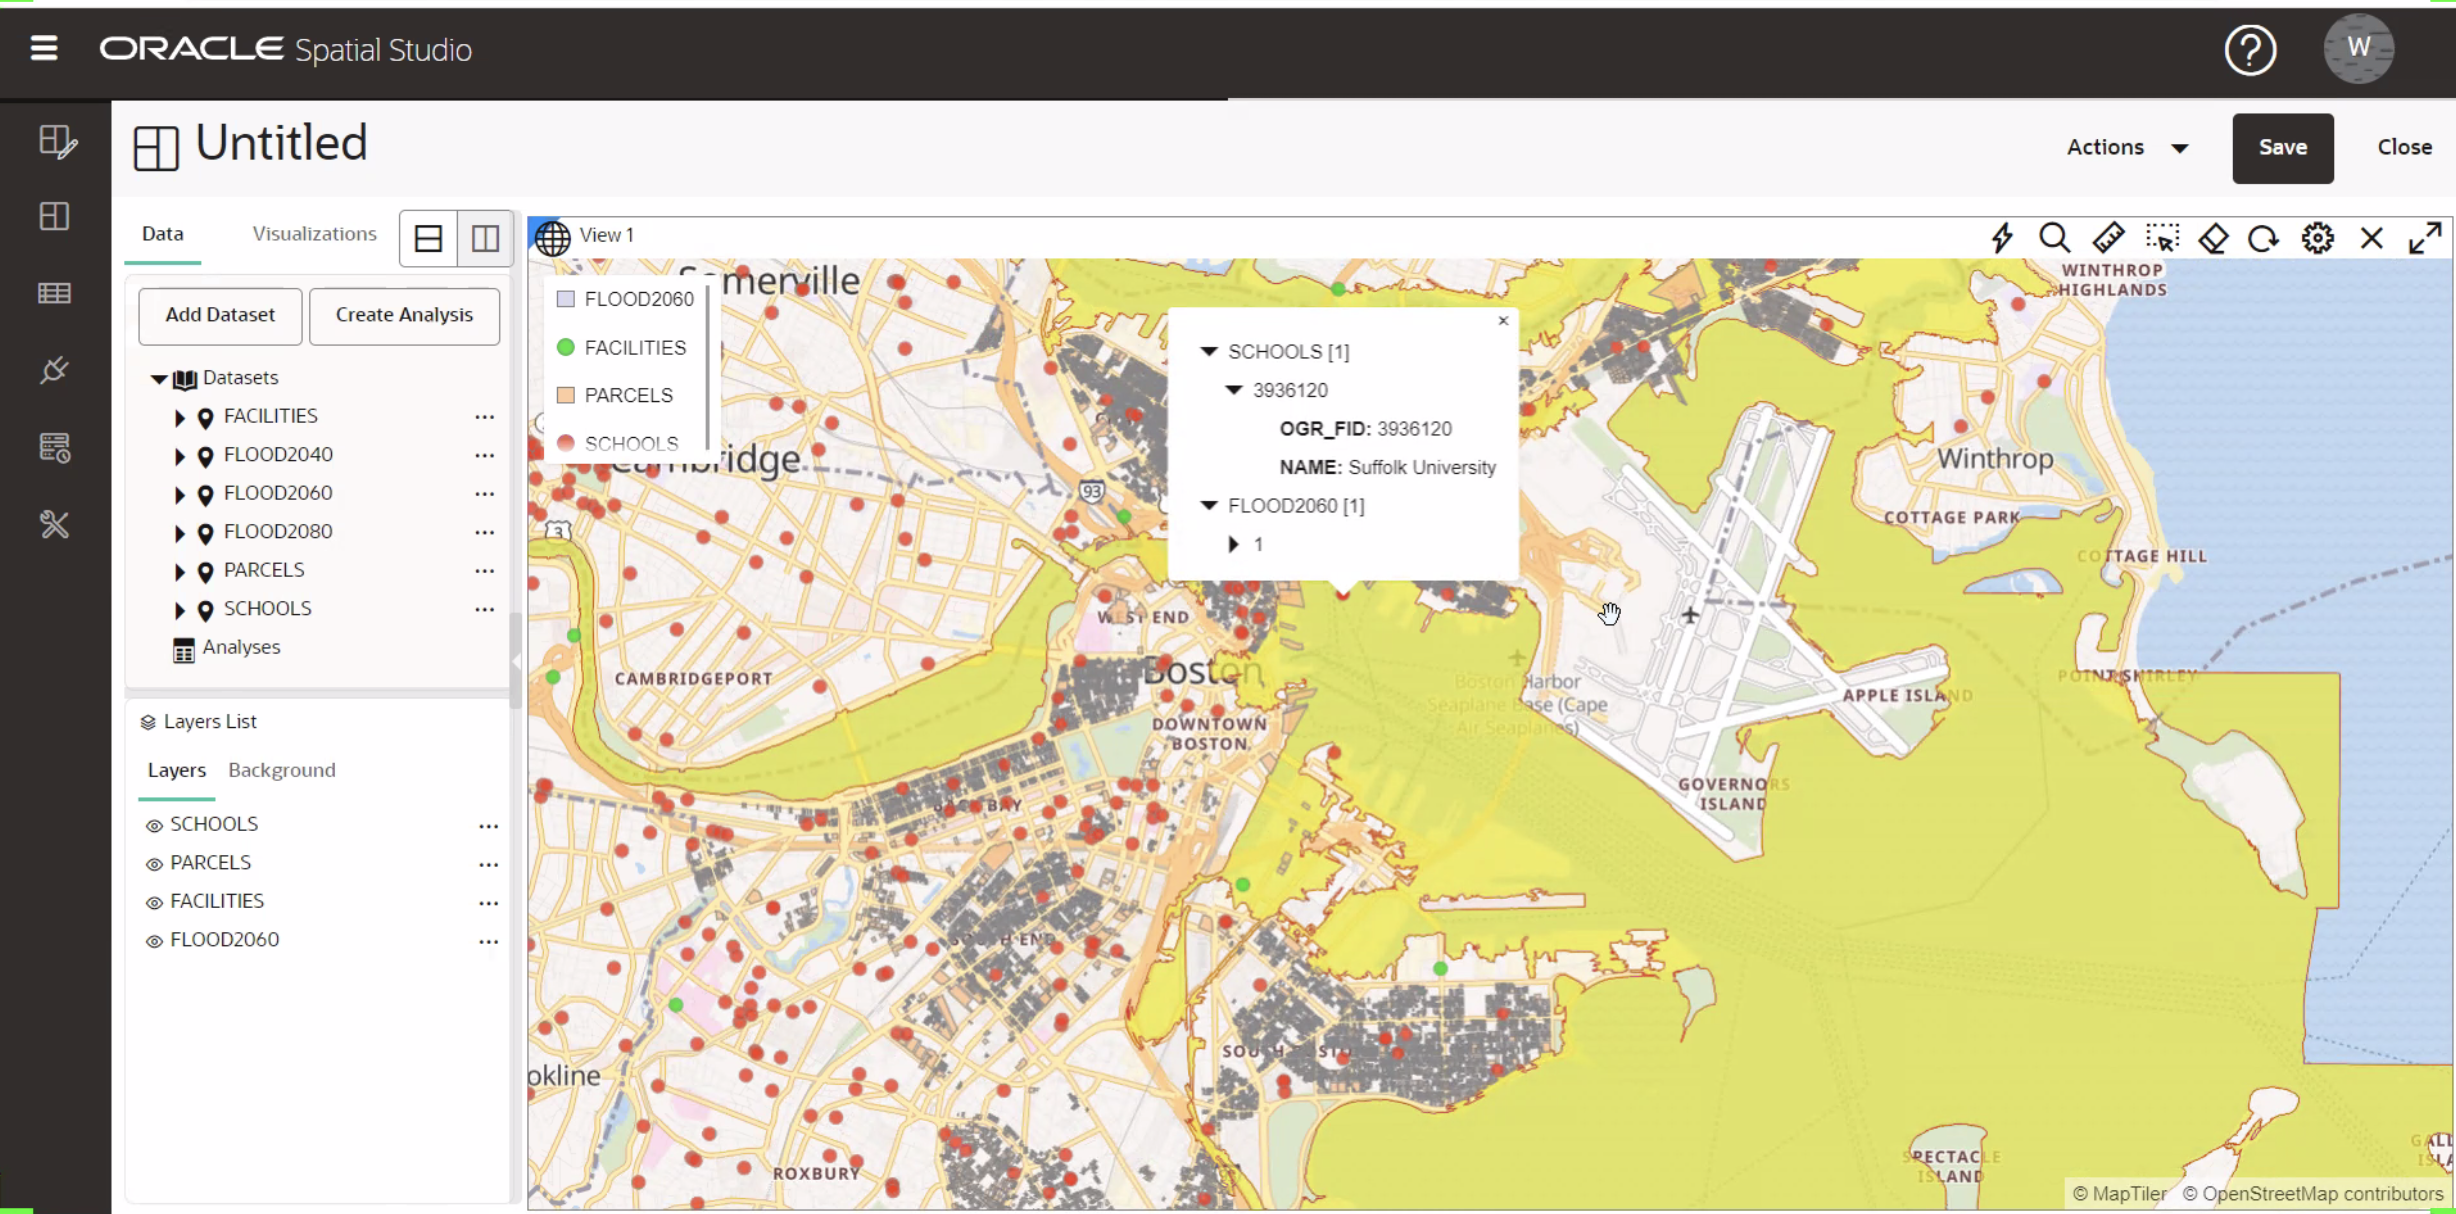Screen dimensions: 2456x1214
Task: Click the eraser tool to clear map selections
Action: (2213, 238)
